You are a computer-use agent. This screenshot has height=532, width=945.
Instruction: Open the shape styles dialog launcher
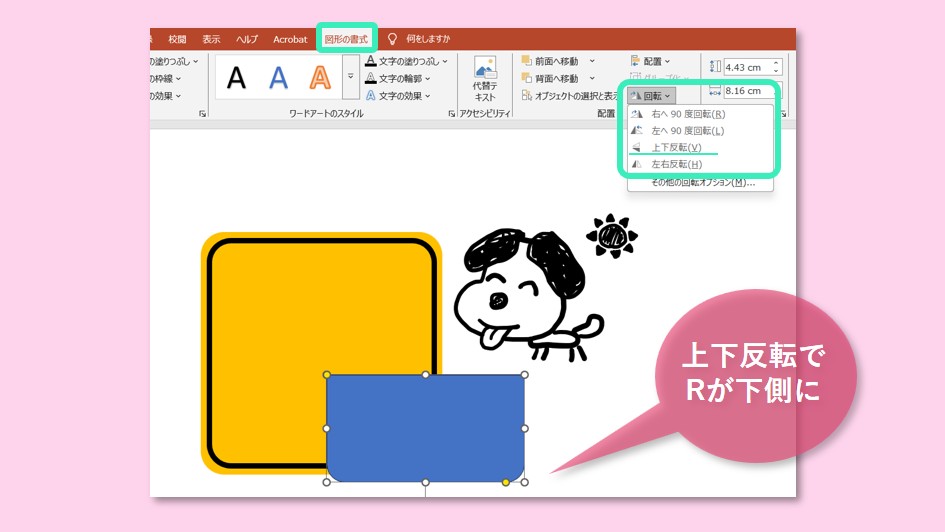(x=202, y=113)
